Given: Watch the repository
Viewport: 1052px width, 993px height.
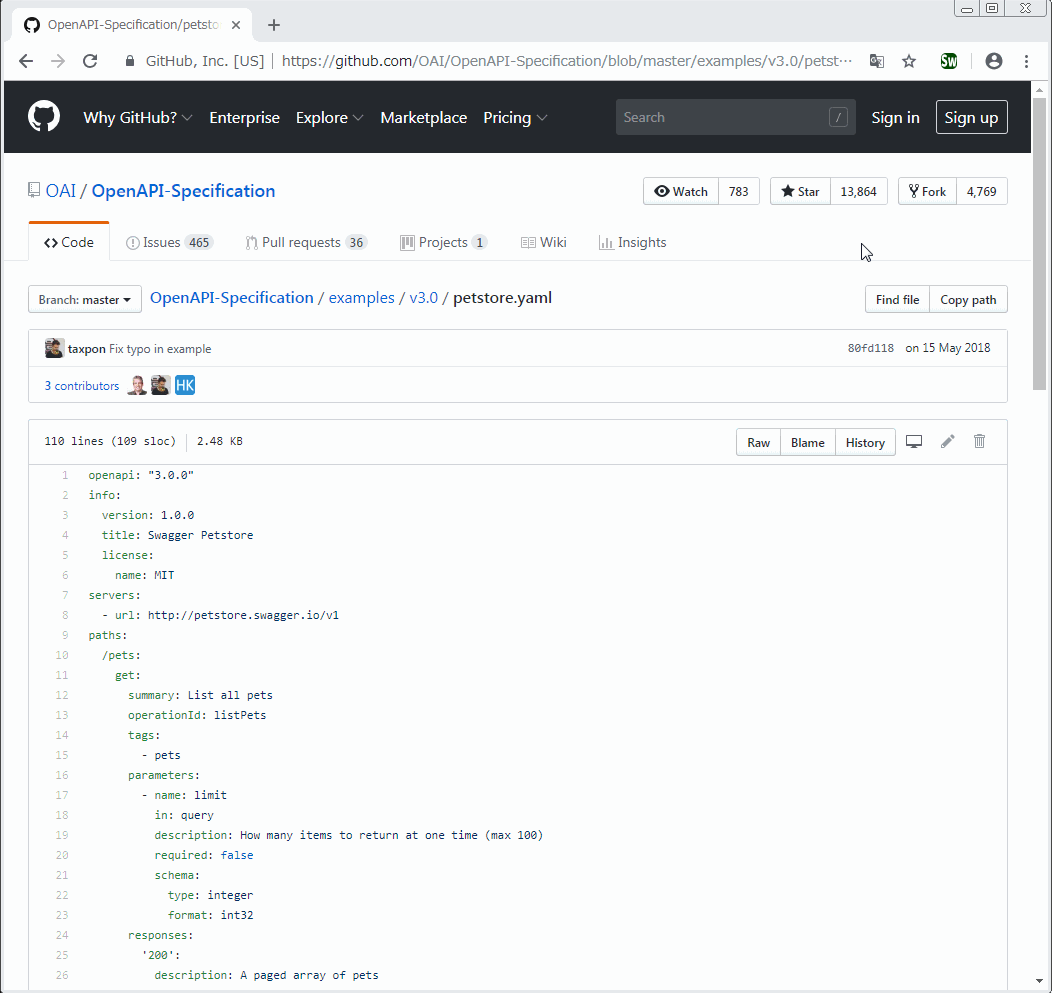Looking at the screenshot, I should (x=681, y=191).
